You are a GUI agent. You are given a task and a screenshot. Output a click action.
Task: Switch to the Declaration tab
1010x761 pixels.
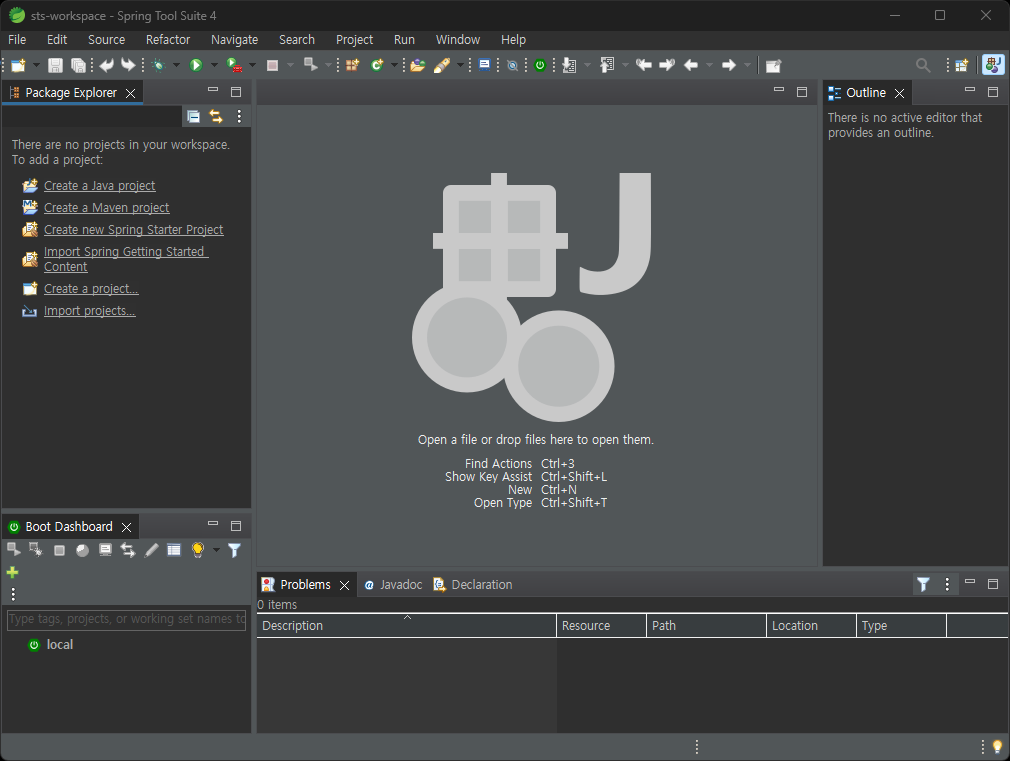tap(473, 584)
